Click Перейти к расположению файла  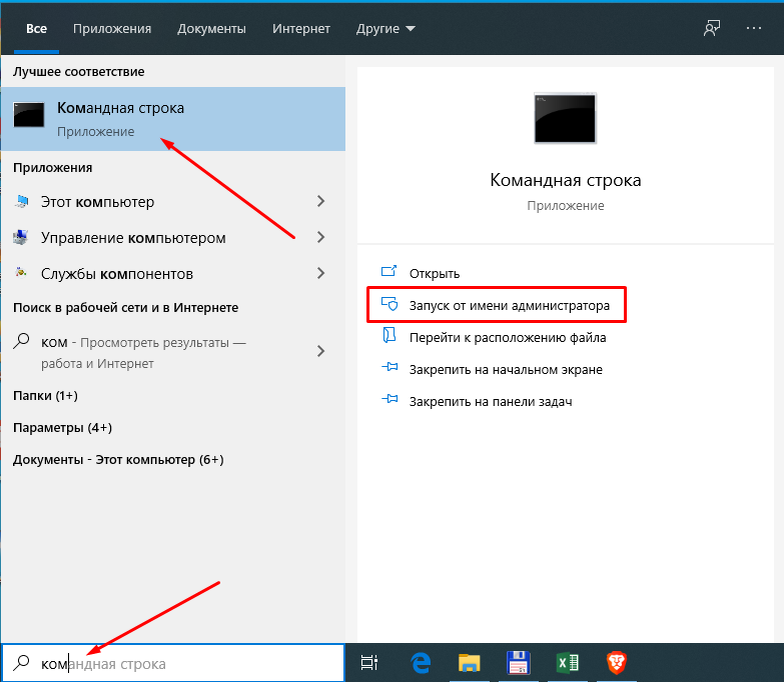tap(508, 338)
